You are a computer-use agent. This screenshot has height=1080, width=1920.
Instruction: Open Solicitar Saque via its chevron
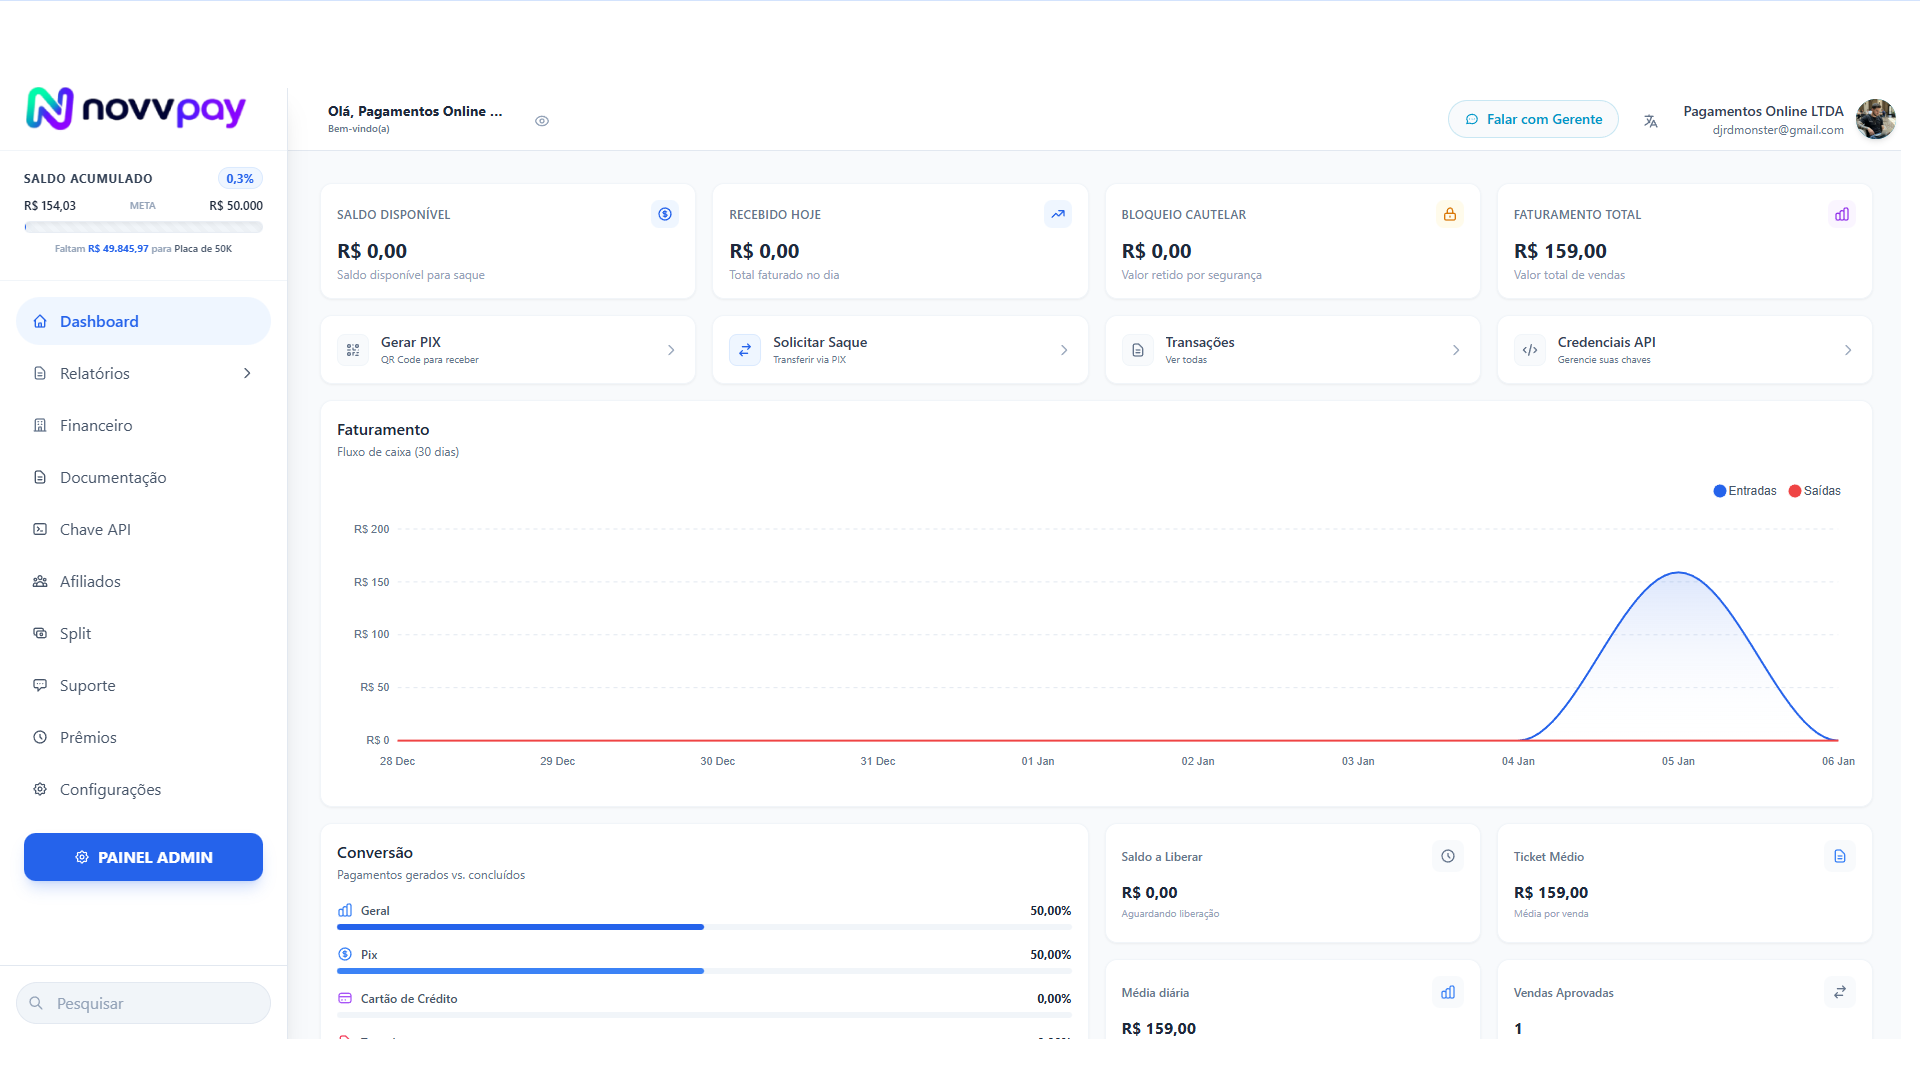(x=1064, y=350)
